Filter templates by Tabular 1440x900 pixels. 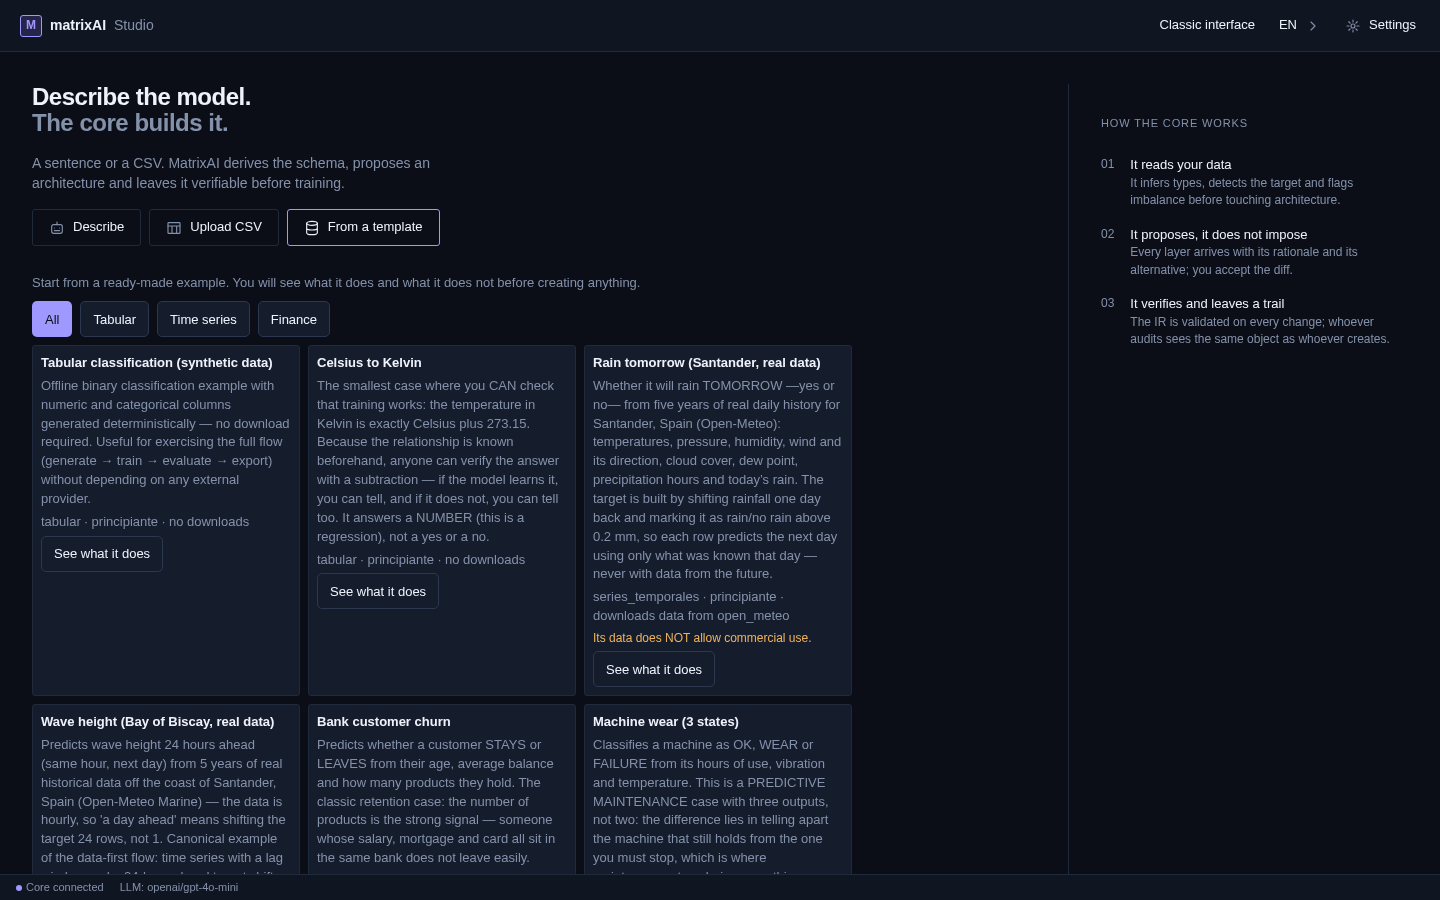coord(114,319)
